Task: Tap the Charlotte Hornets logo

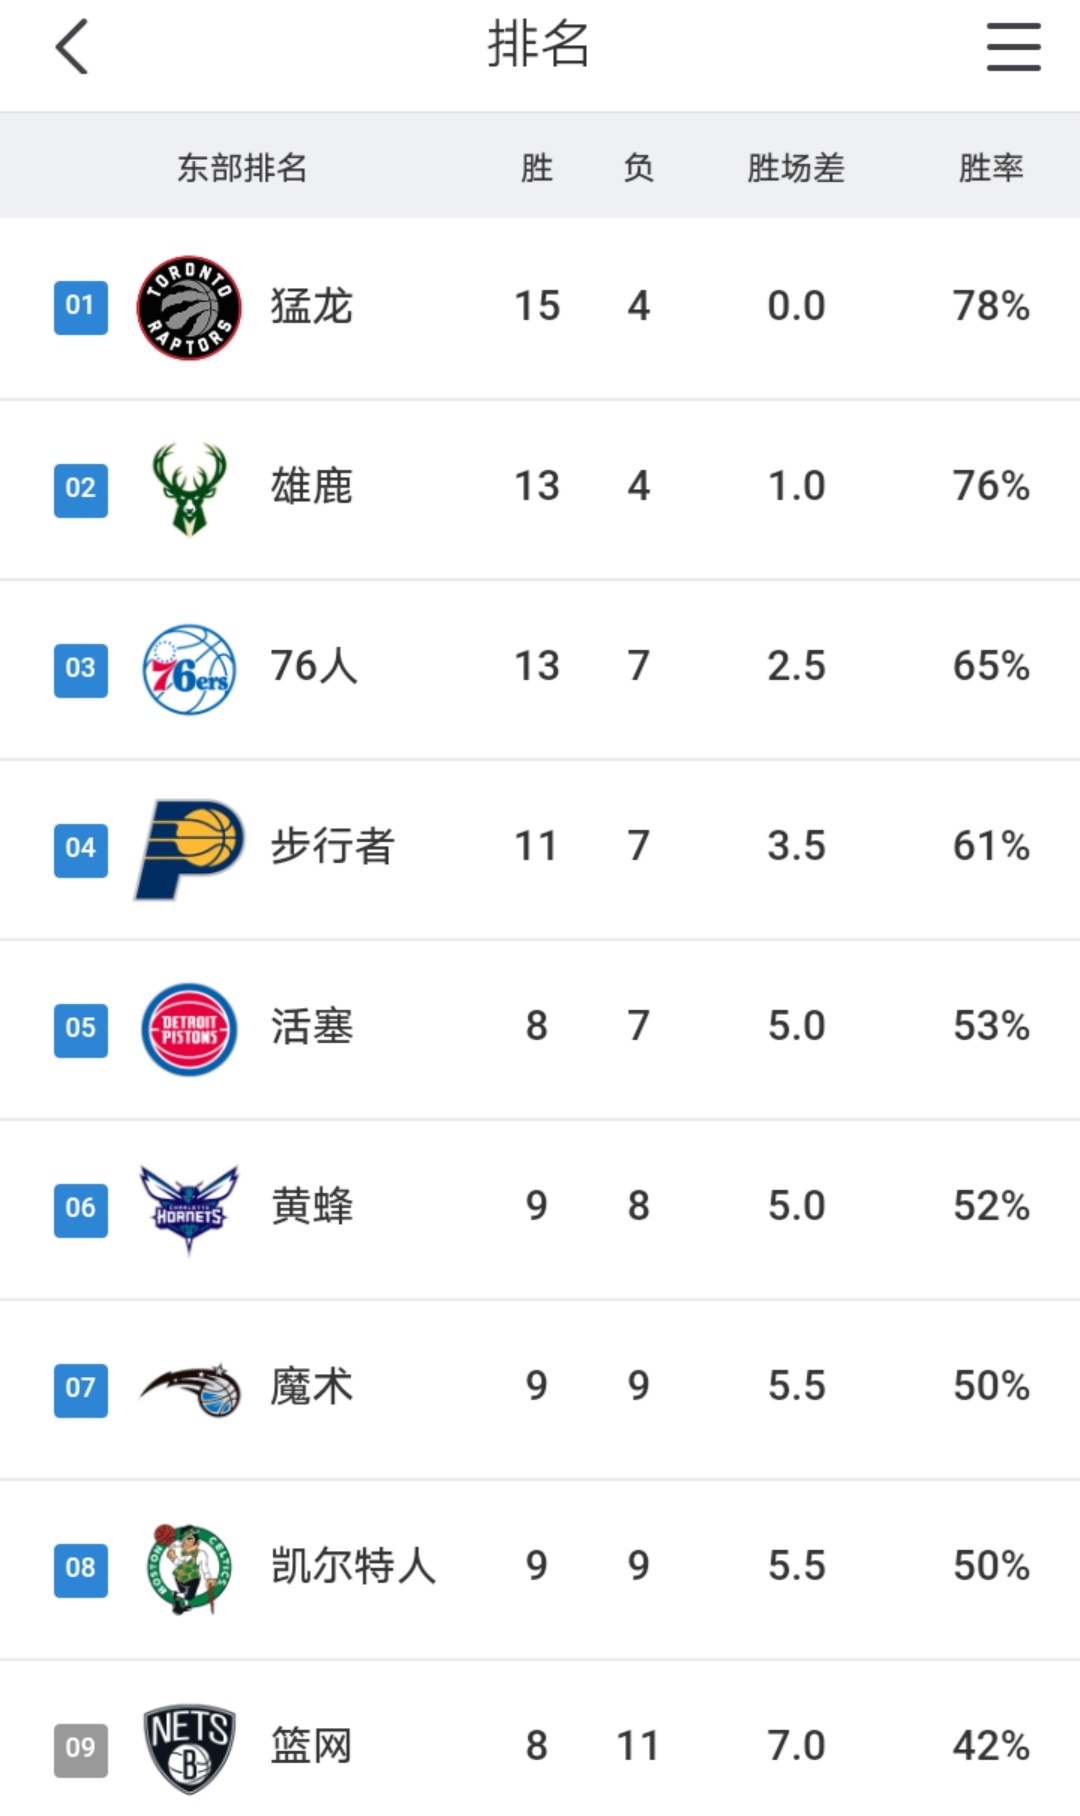Action: (x=189, y=1208)
